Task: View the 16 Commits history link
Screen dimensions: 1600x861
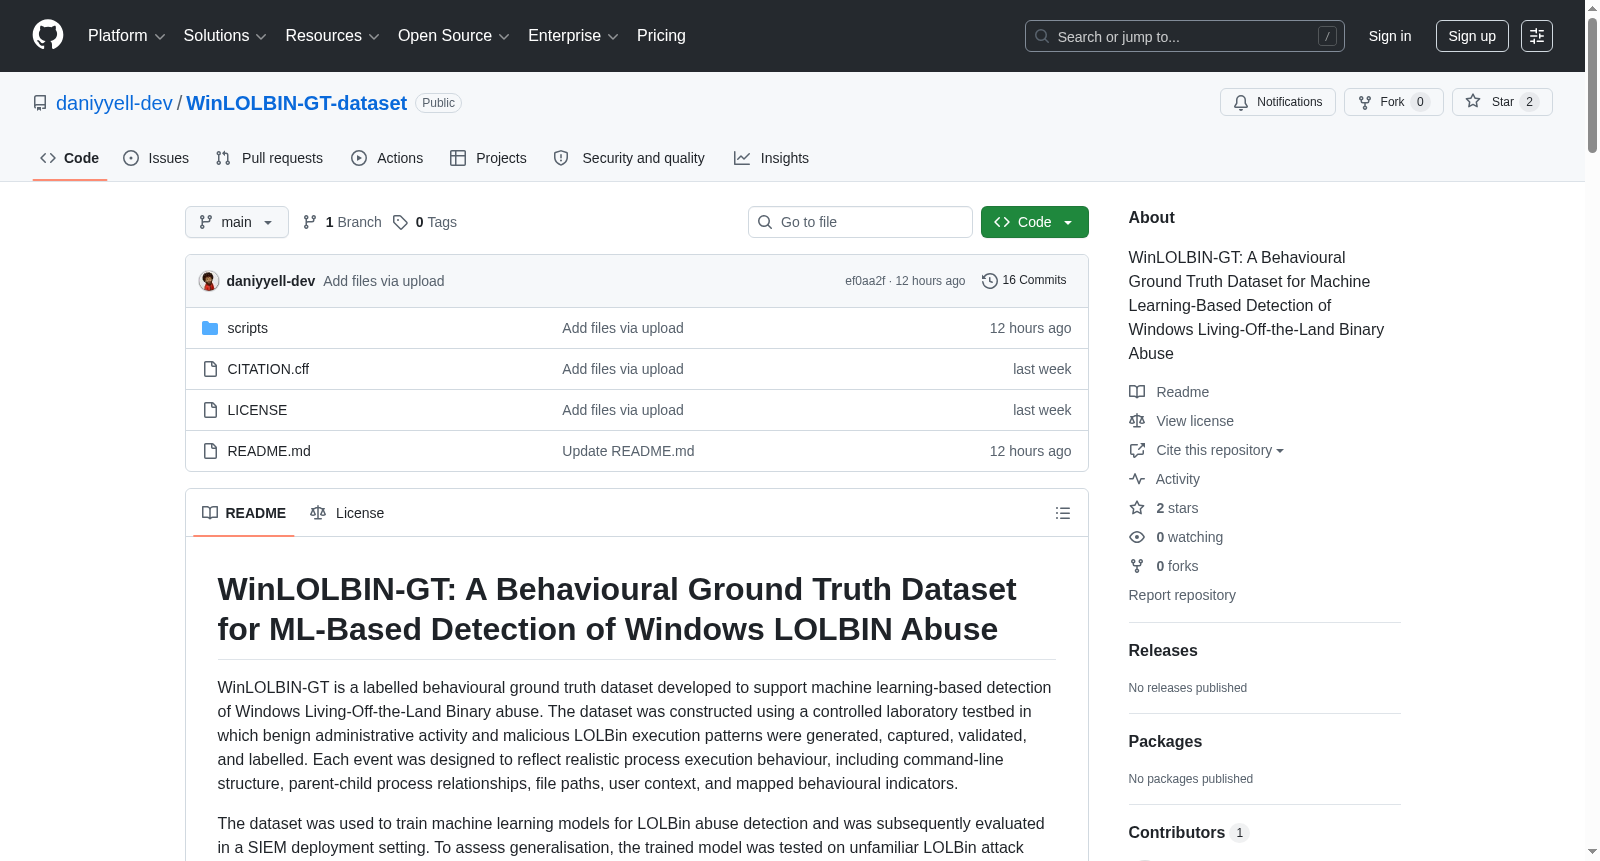Action: (1025, 281)
